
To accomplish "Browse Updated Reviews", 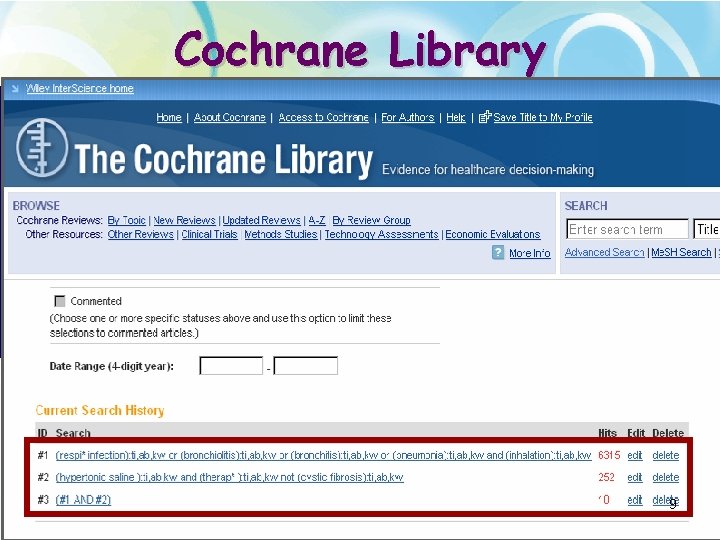I will tap(261, 220).
